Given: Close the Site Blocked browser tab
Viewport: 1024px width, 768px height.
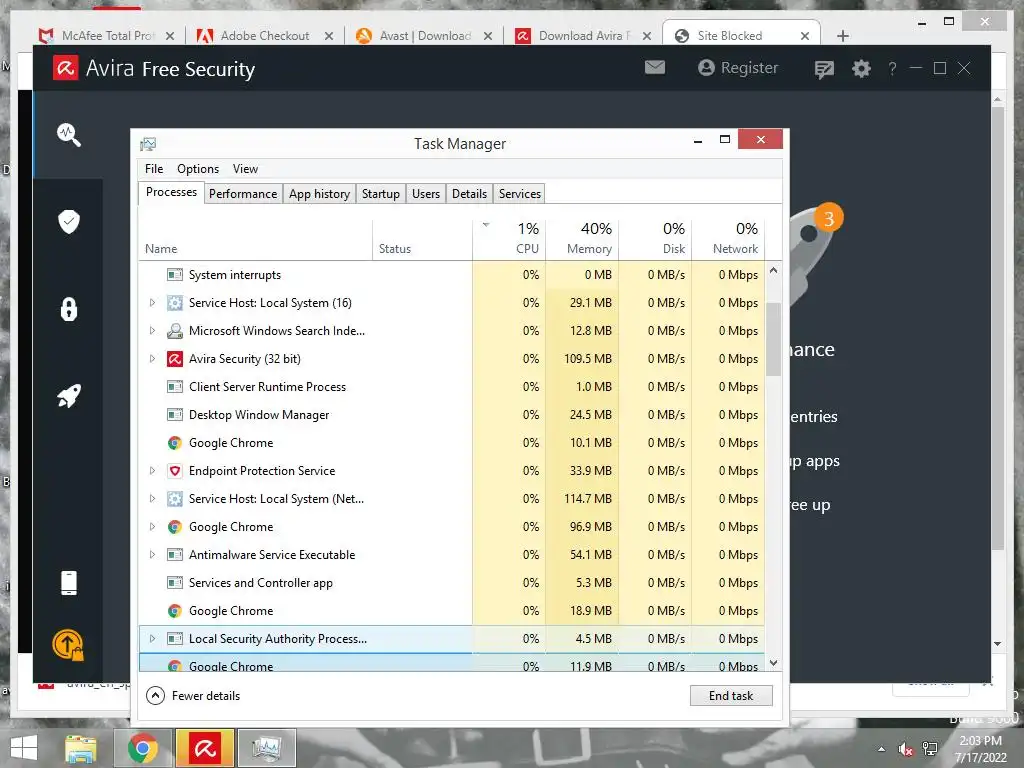Looking at the screenshot, I should [805, 36].
